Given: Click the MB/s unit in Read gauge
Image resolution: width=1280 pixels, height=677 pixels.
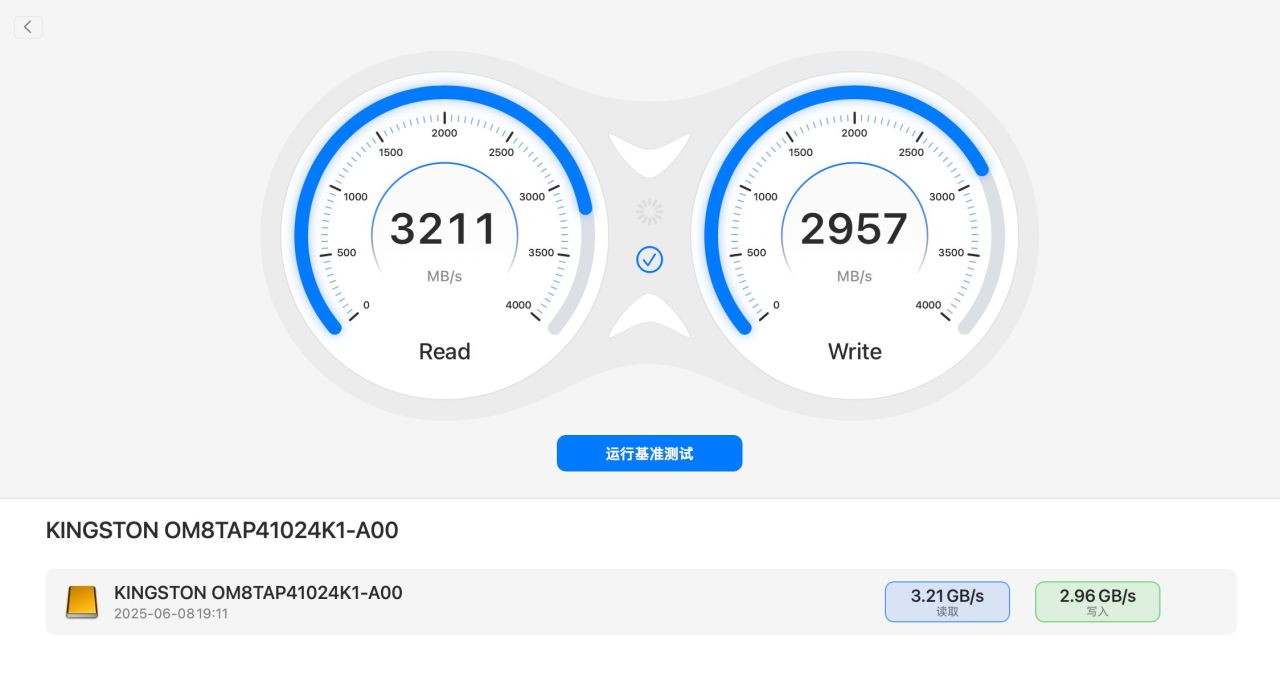Looking at the screenshot, I should (444, 276).
